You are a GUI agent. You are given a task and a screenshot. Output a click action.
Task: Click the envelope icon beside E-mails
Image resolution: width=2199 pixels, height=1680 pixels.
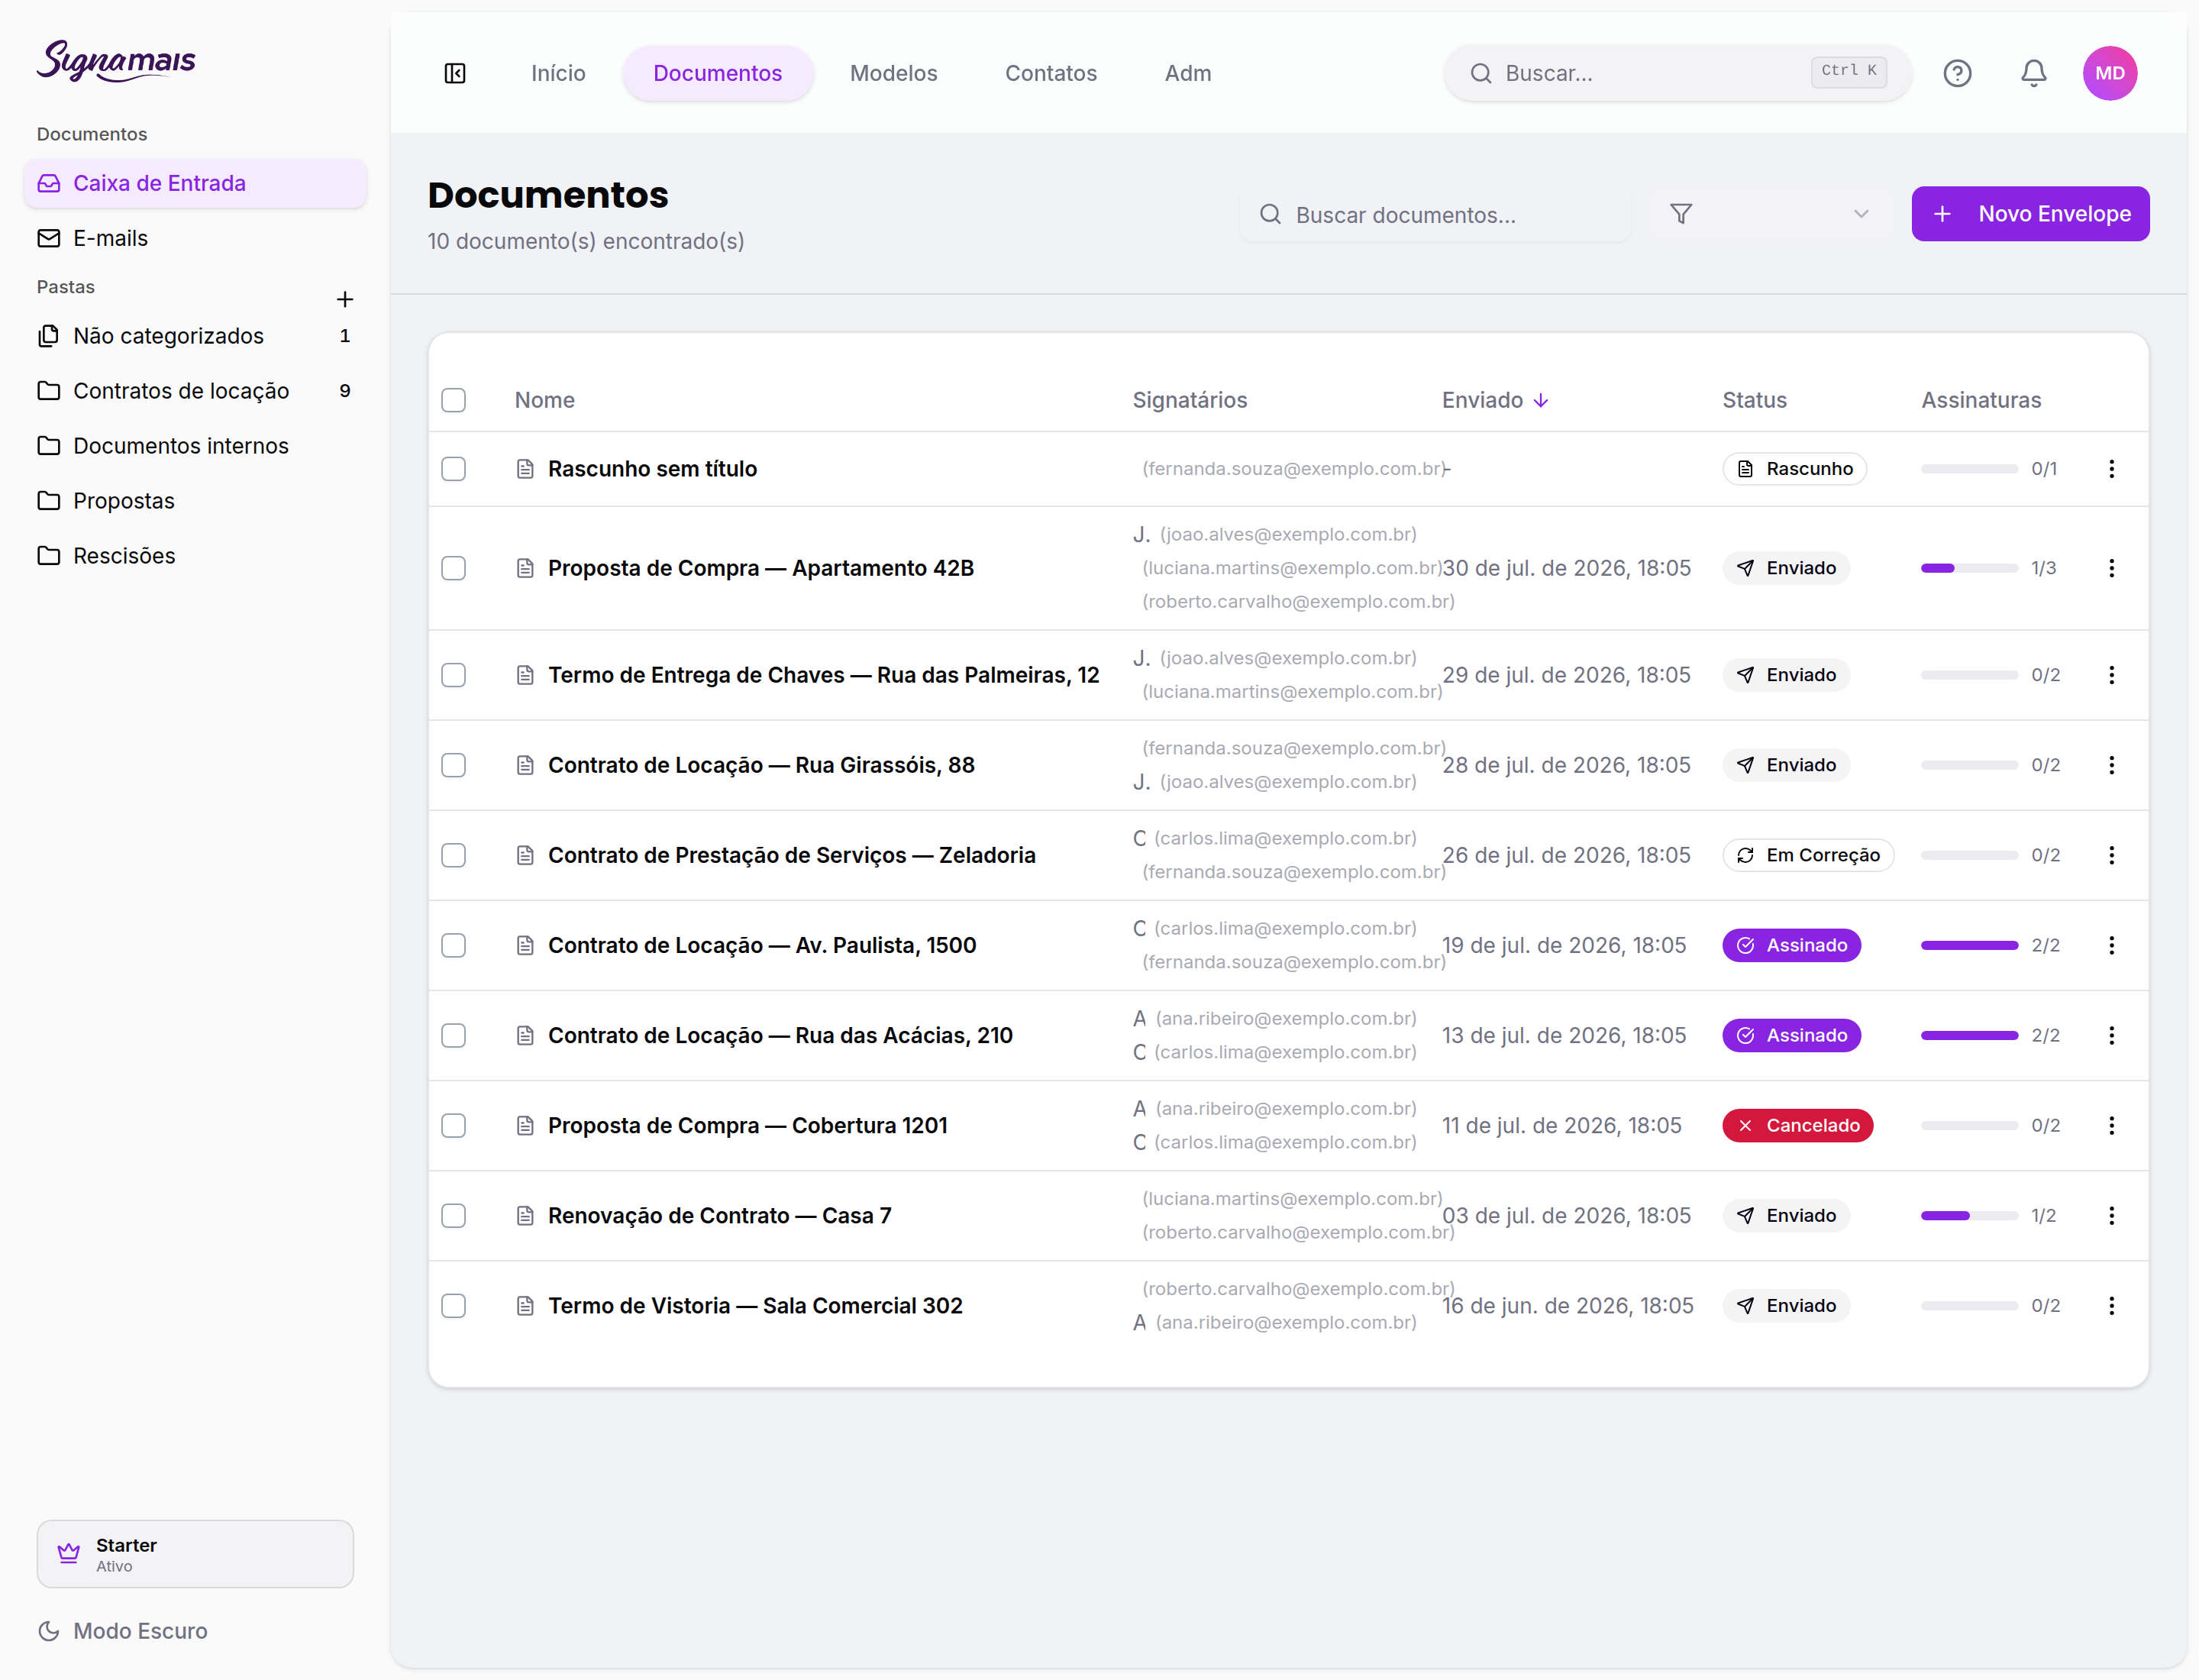point(49,238)
